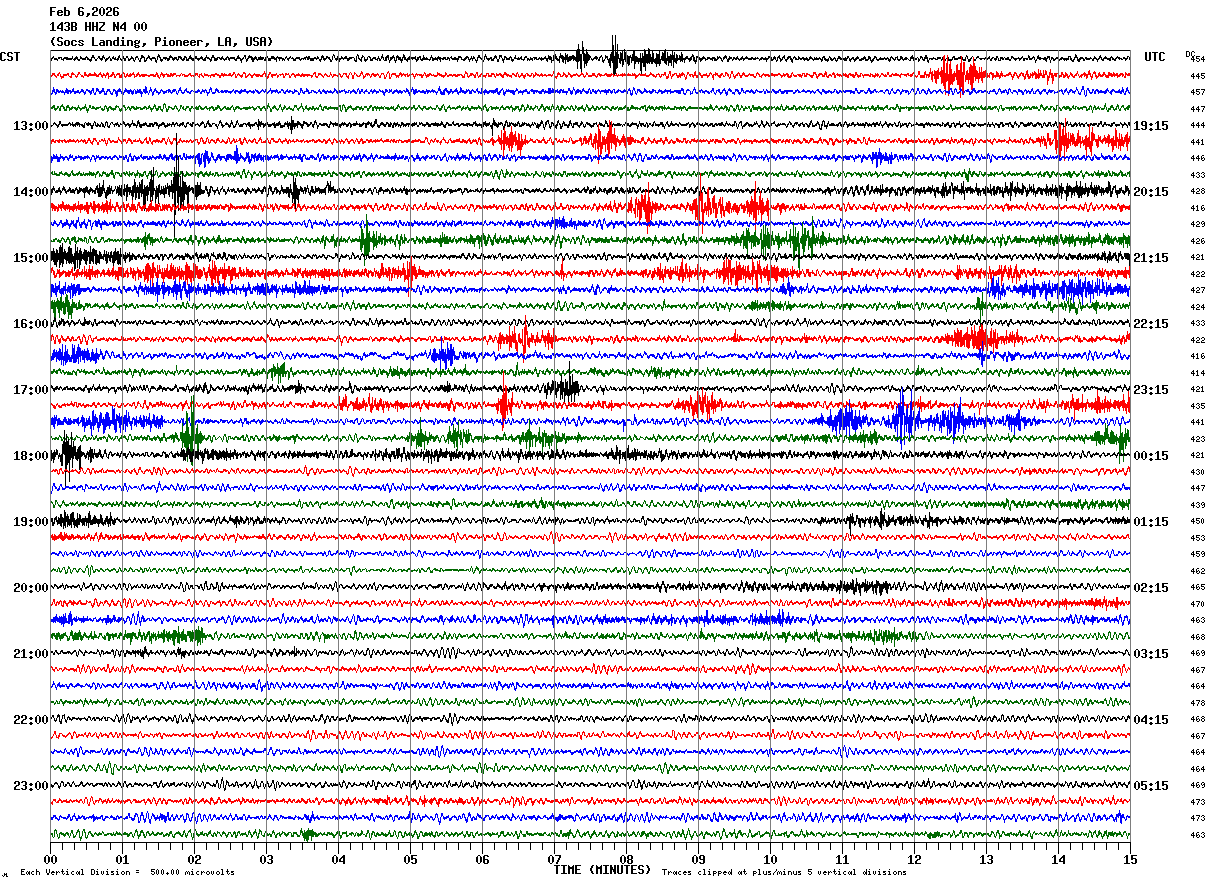Click the 21:15 UTC row label

click(x=1151, y=258)
